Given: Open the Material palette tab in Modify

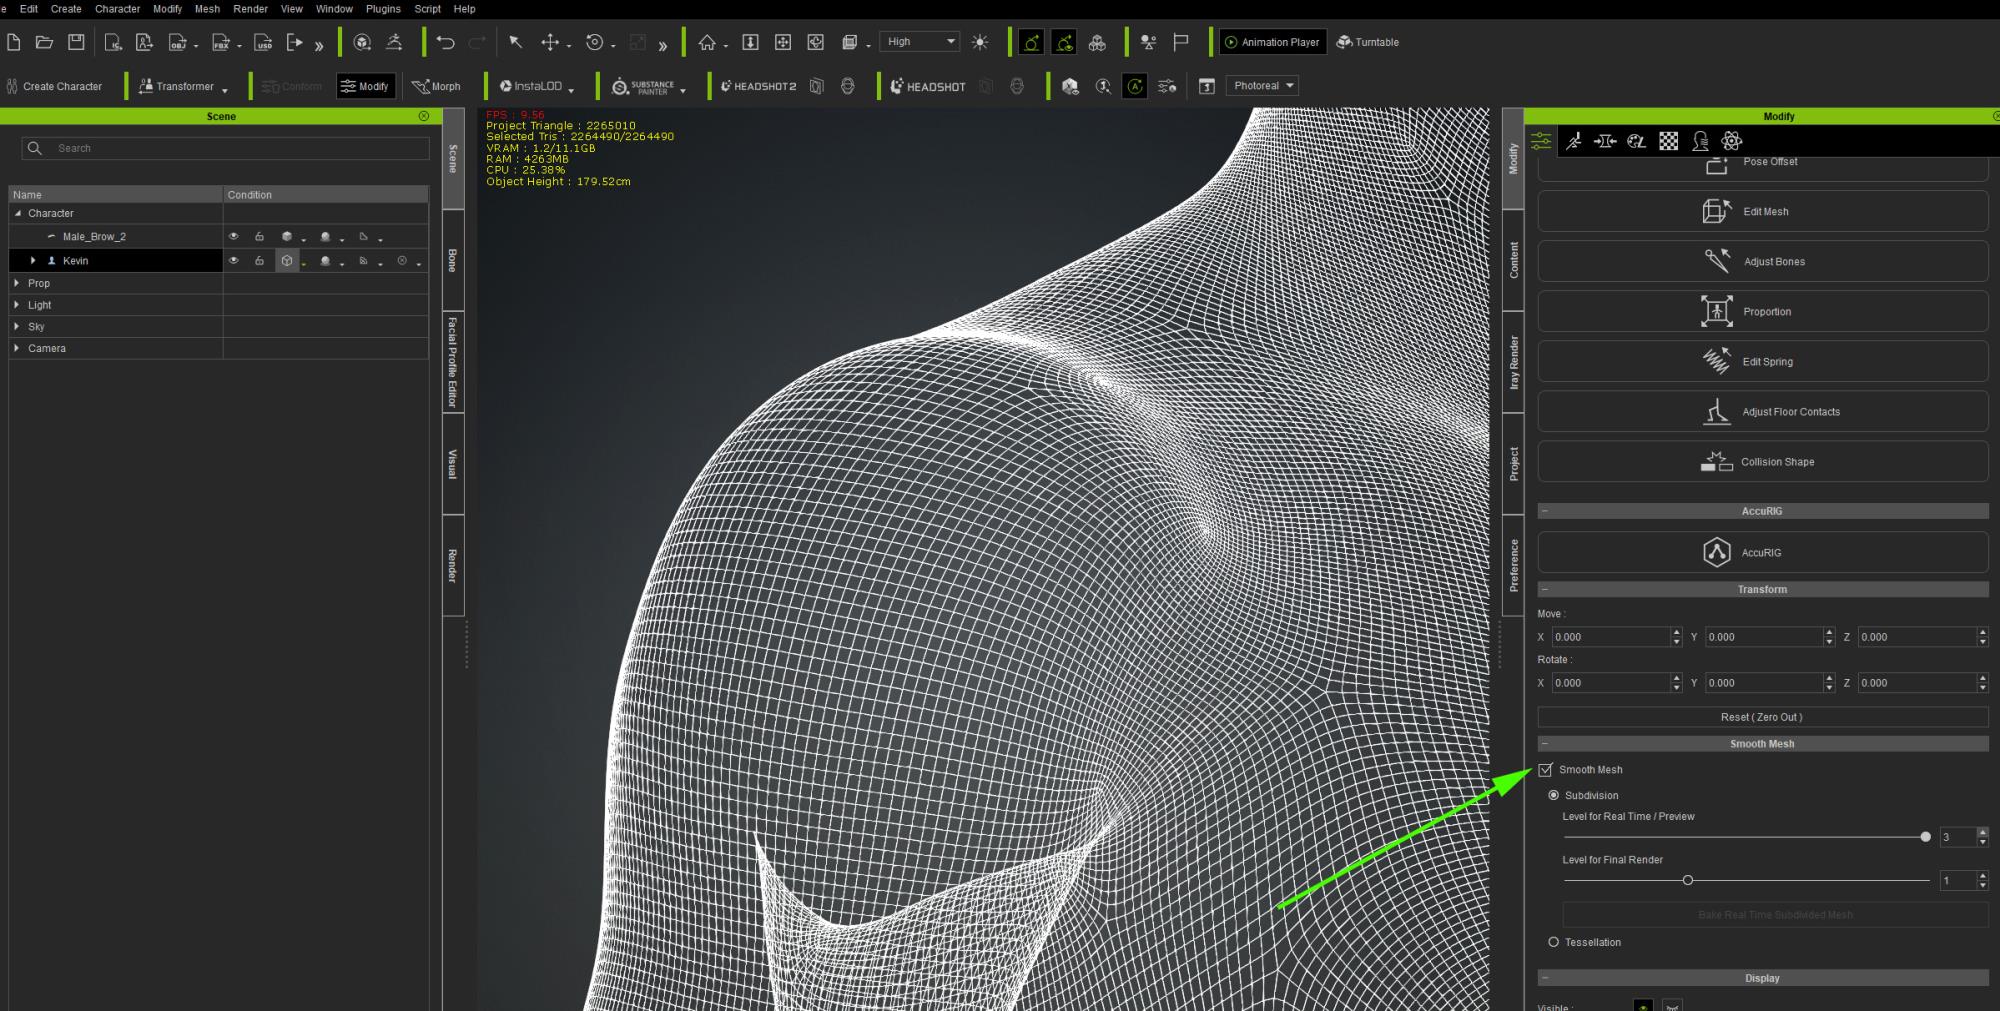Looking at the screenshot, I should pos(1637,141).
